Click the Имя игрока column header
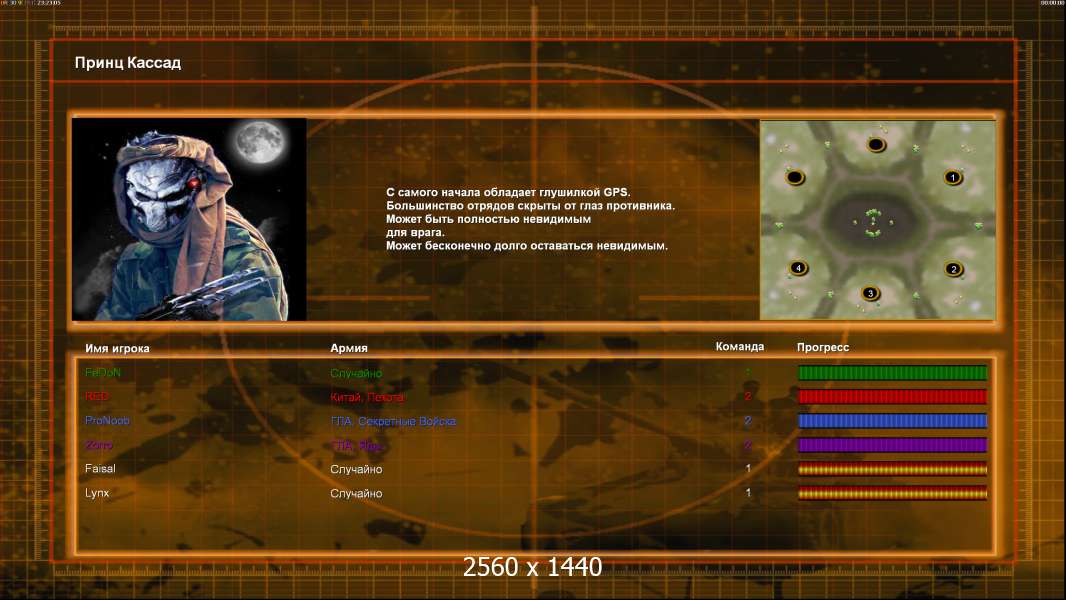Viewport: 1066px width, 600px height. (117, 348)
